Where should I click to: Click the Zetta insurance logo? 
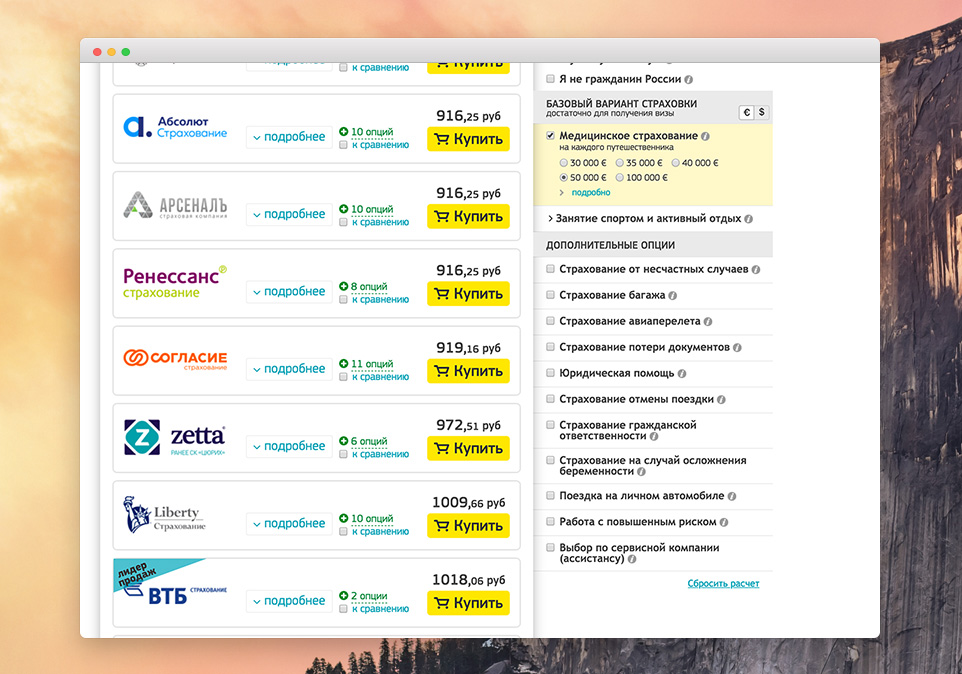pyautogui.click(x=175, y=437)
